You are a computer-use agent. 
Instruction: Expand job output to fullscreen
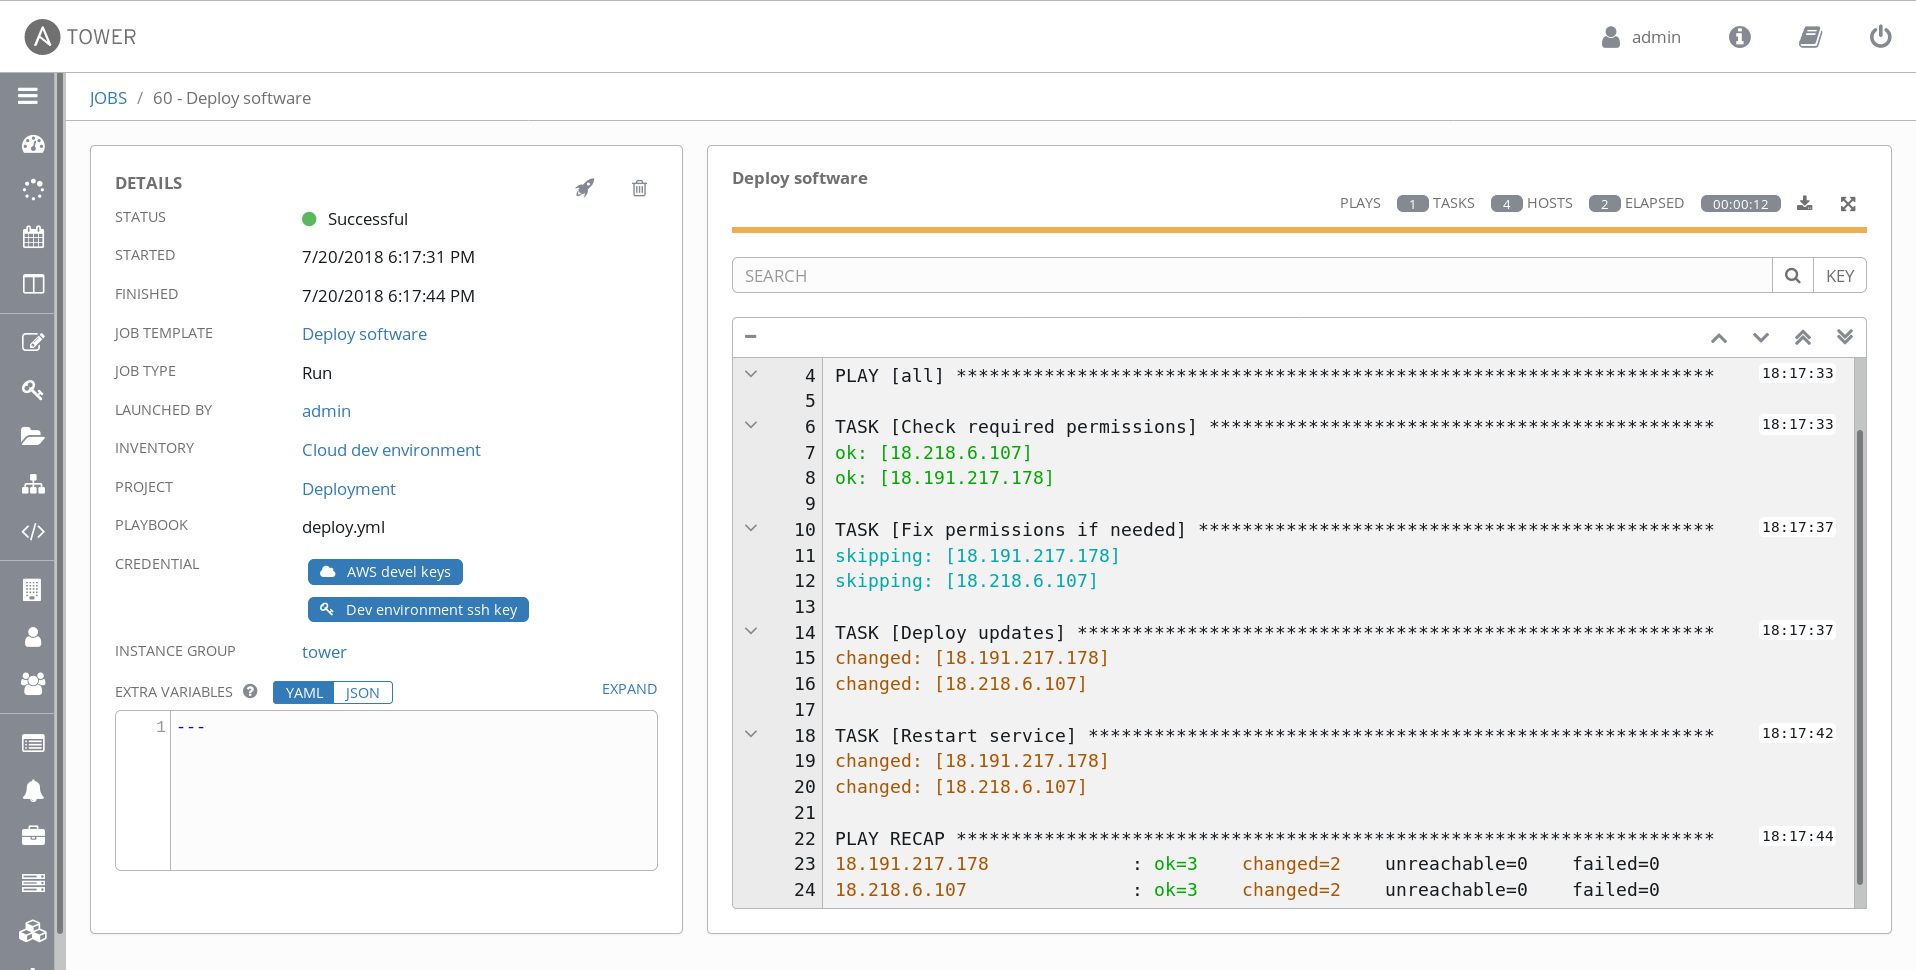[x=1848, y=203]
